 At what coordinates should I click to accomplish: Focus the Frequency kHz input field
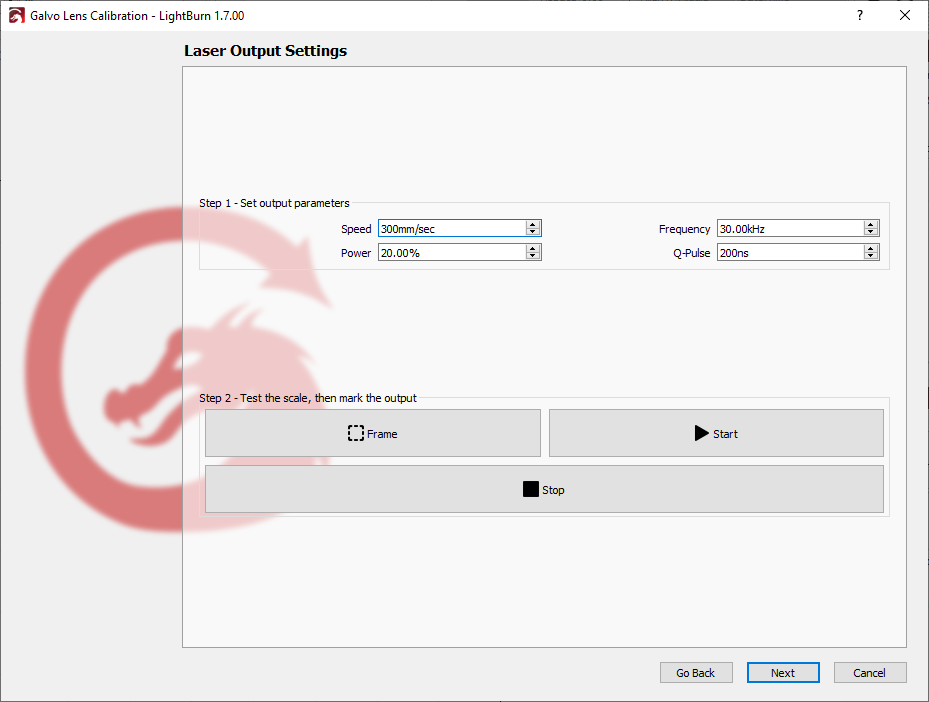[x=789, y=229]
